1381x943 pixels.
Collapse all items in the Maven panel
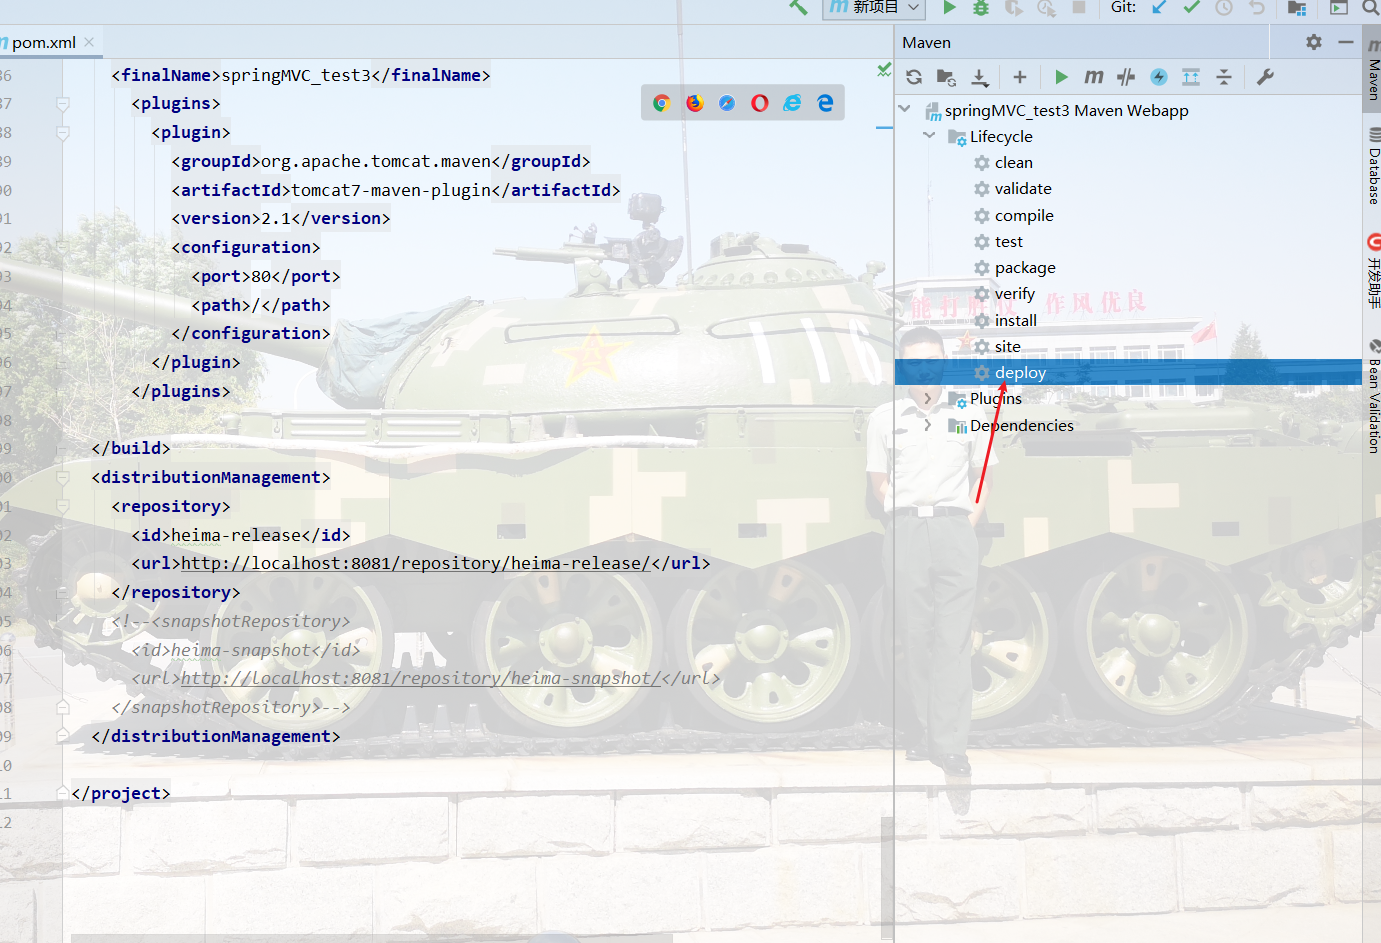tap(1224, 77)
